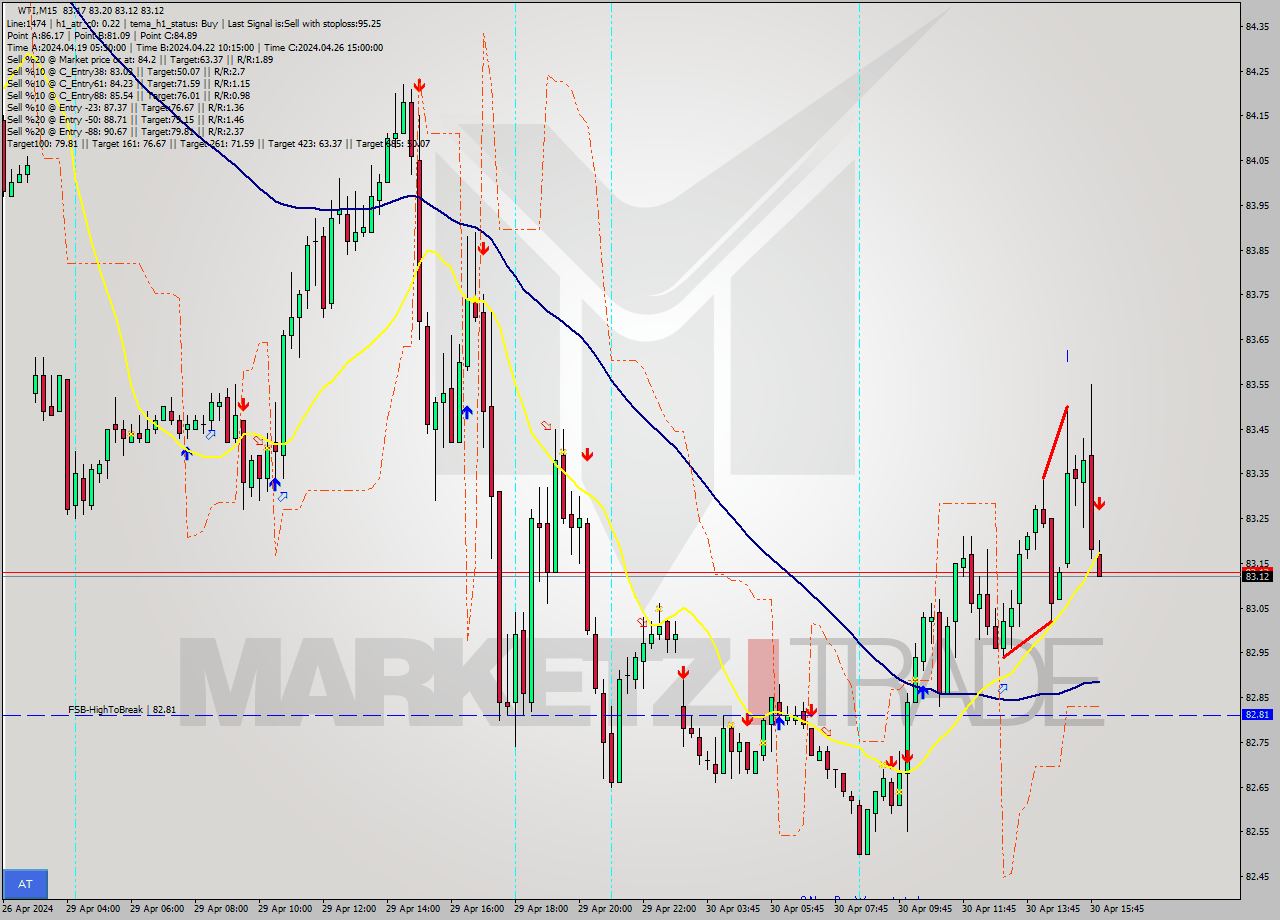1280x920 pixels.
Task: Click the 83.45 price axis label
Action: [1257, 429]
